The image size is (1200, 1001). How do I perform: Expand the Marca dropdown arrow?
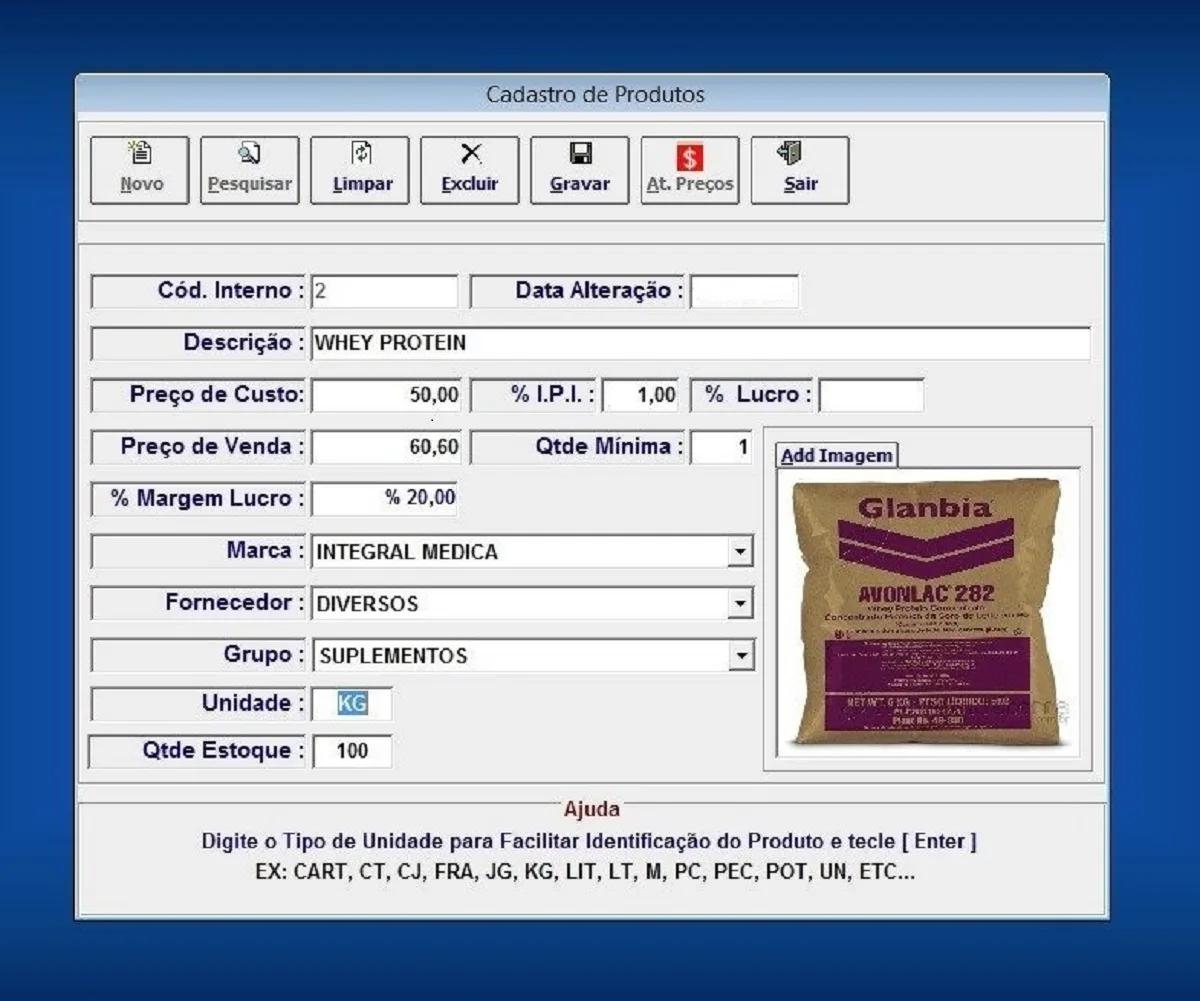[740, 552]
